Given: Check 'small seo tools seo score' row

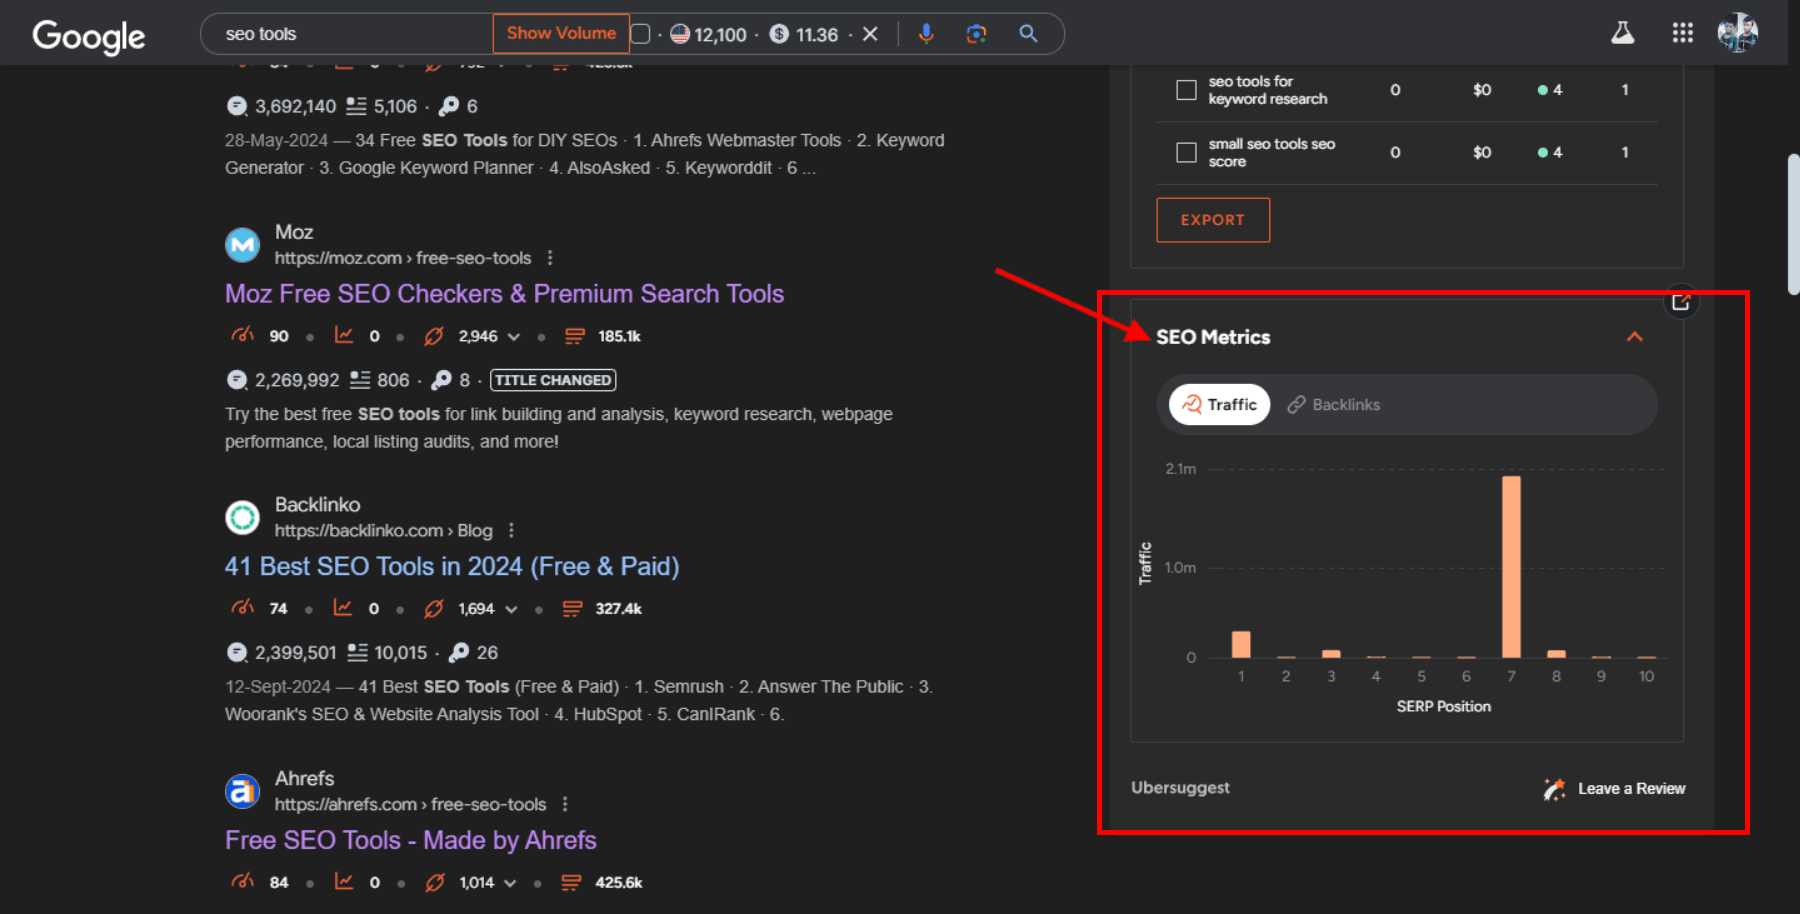Looking at the screenshot, I should (1186, 152).
